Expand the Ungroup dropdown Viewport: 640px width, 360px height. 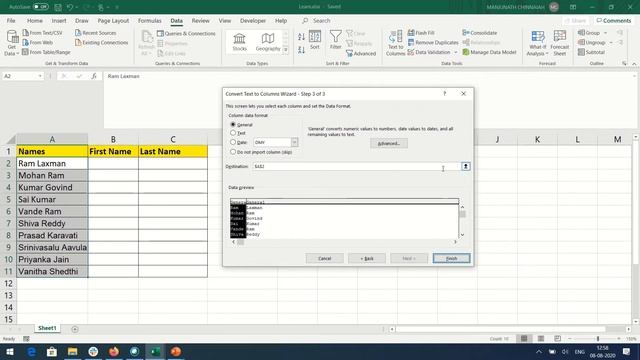pos(611,42)
